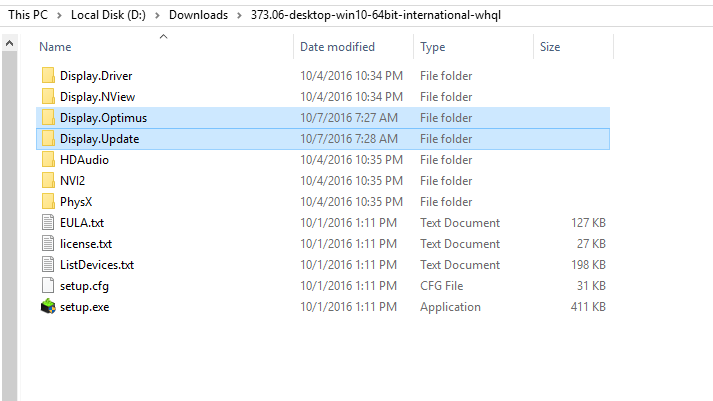Viewport: 713px width, 401px height.
Task: Sort by the Date modified column header
Action: [x=337, y=47]
